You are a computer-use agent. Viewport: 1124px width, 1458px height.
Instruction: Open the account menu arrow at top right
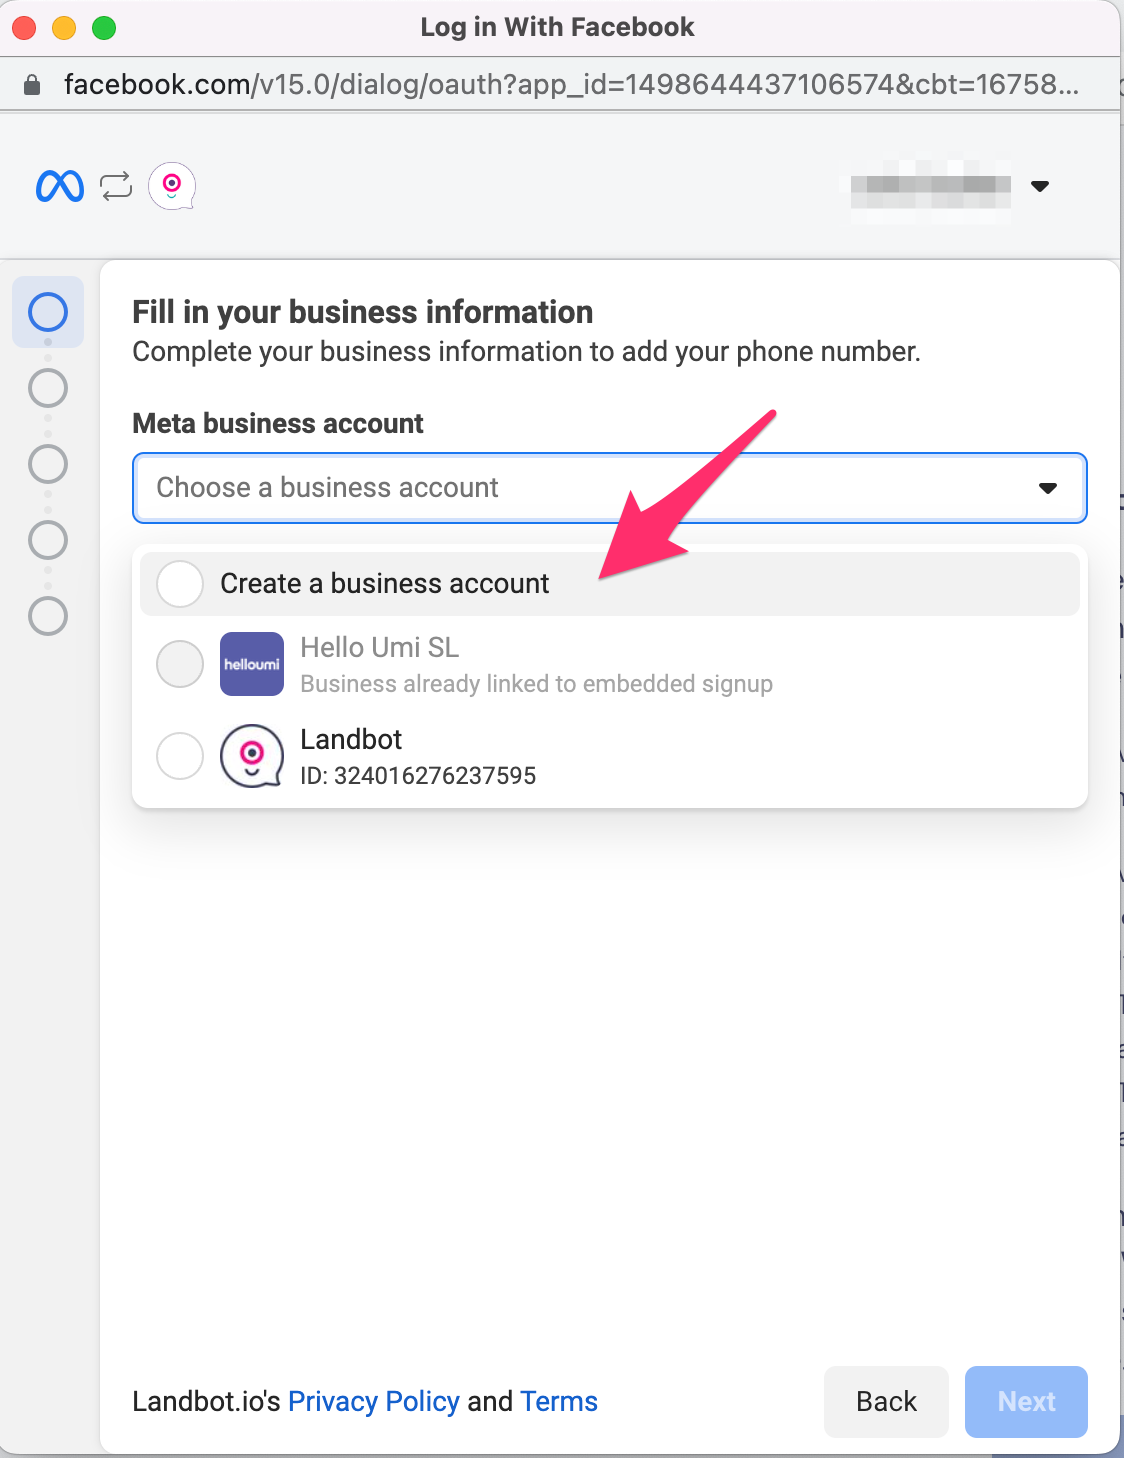(1040, 186)
